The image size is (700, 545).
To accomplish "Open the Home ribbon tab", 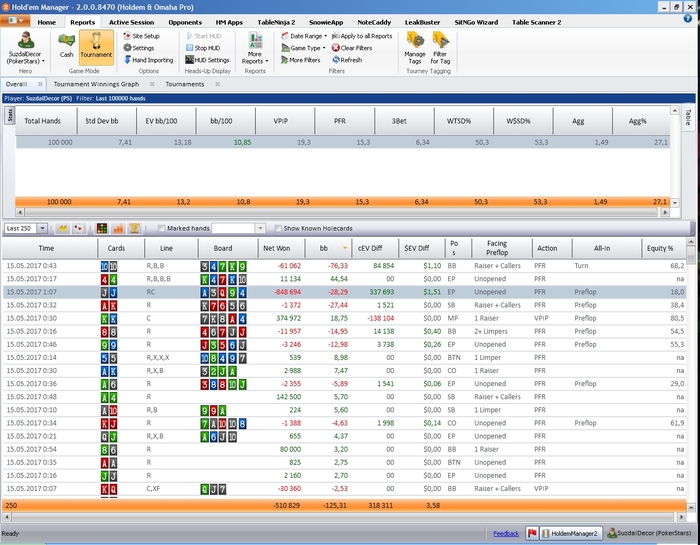I will point(46,22).
